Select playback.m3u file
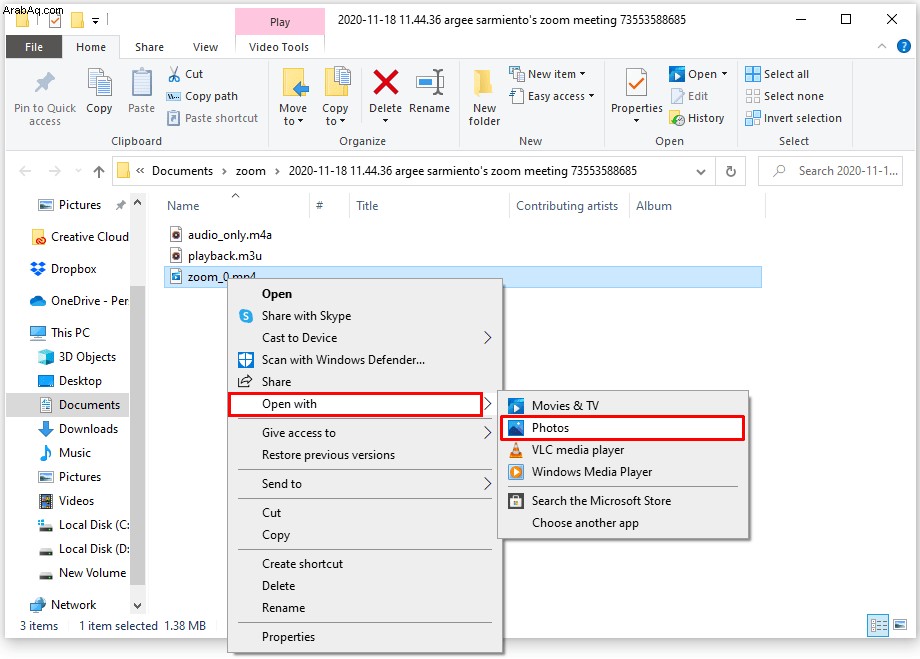 click(225, 256)
